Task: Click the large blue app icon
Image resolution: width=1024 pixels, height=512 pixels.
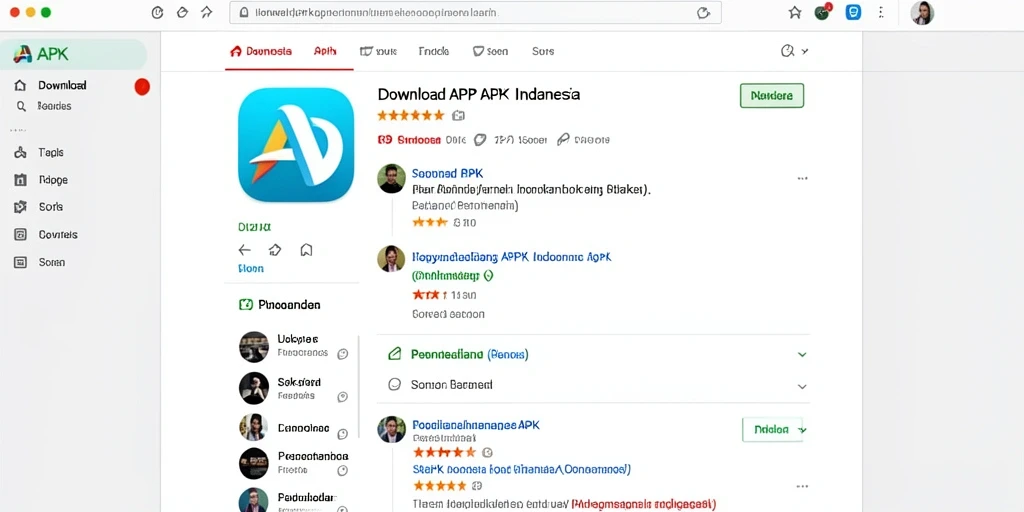Action: pos(296,144)
